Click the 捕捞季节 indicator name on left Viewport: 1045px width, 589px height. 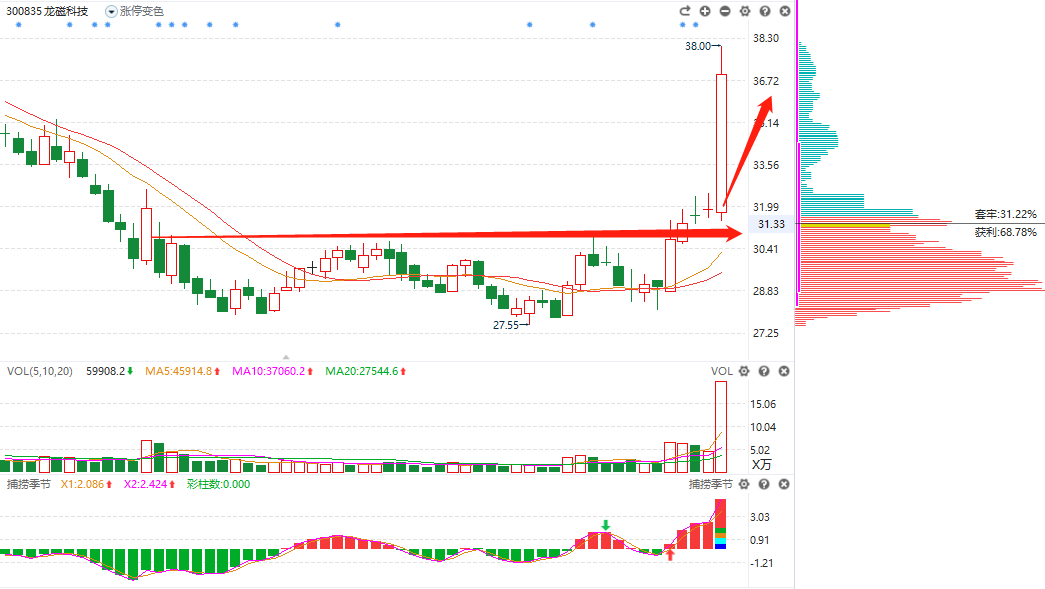point(28,484)
